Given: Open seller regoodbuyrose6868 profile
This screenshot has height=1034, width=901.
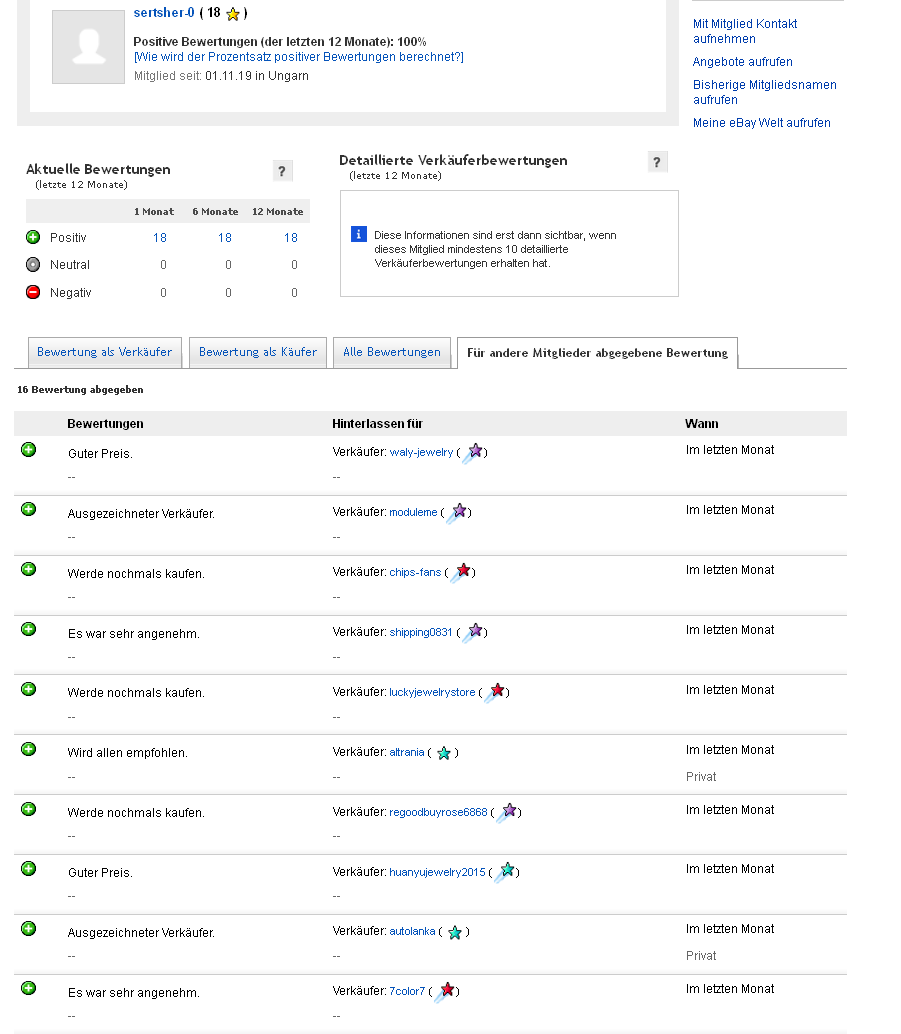Looking at the screenshot, I should [x=438, y=812].
